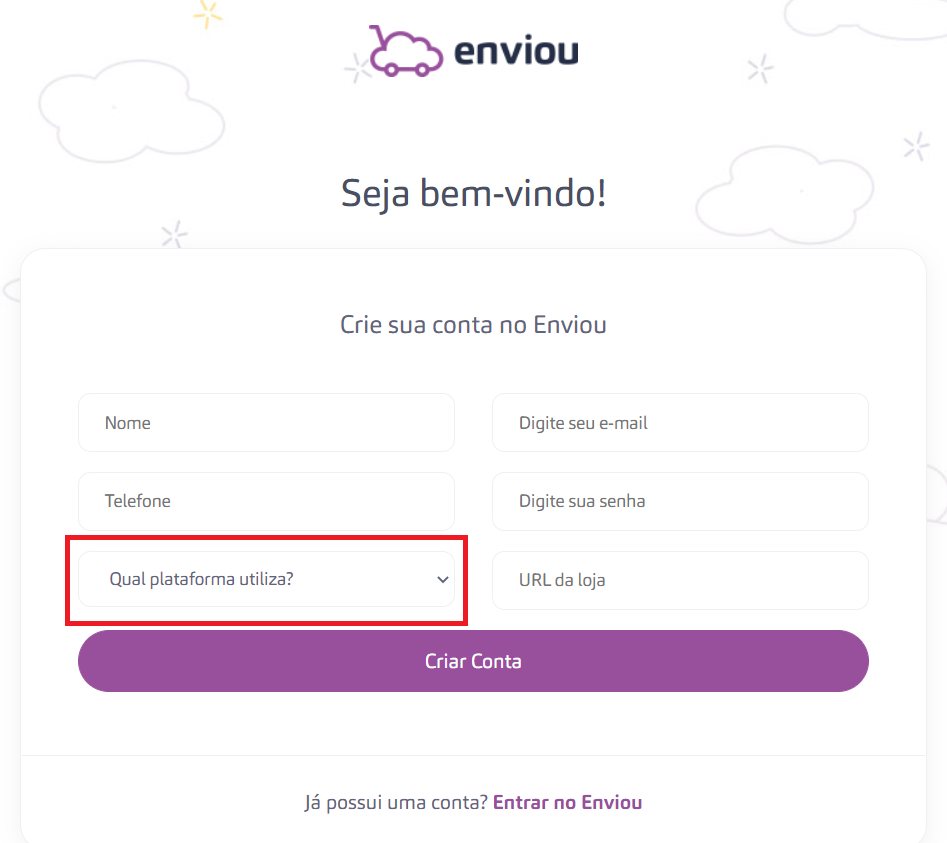Submit with the Criar Conta button
This screenshot has width=947, height=843.
coord(474,661)
